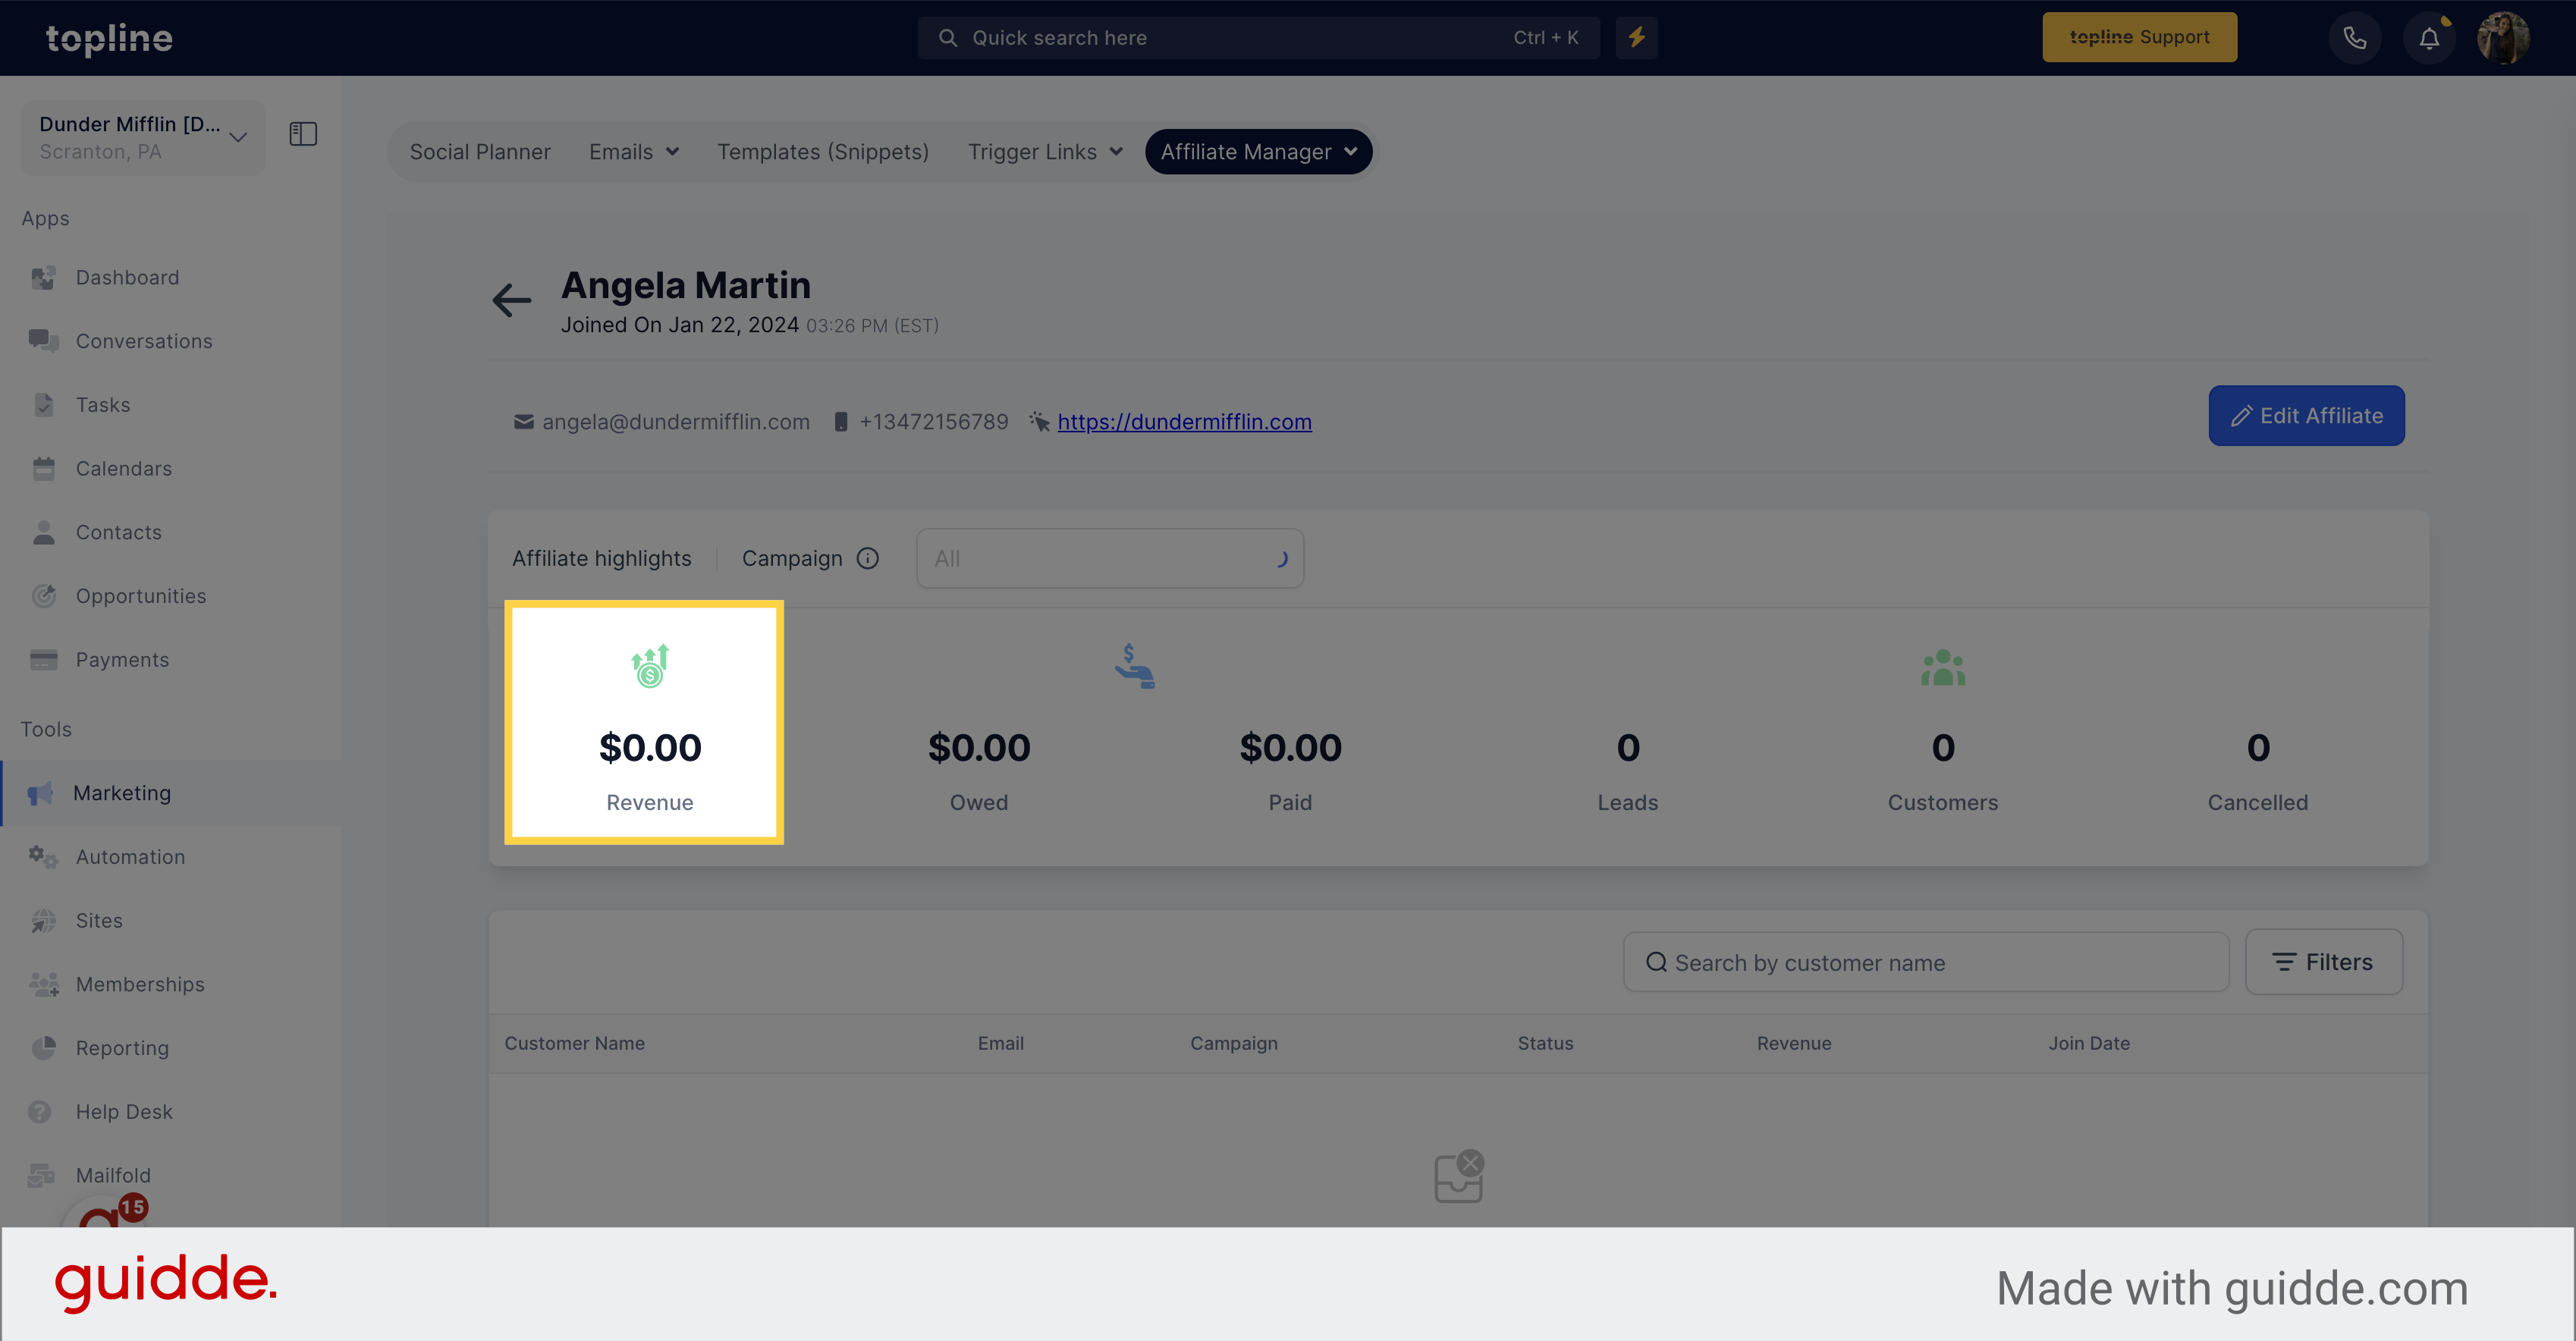Click the Reporting pie chart icon
The height and width of the screenshot is (1341, 2576).
coord(43,1048)
